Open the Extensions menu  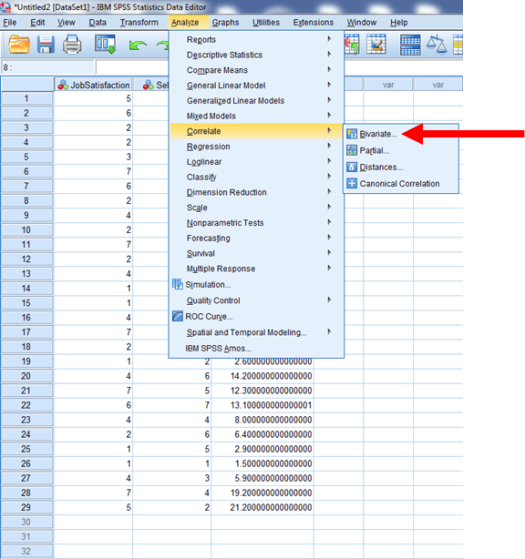point(313,22)
